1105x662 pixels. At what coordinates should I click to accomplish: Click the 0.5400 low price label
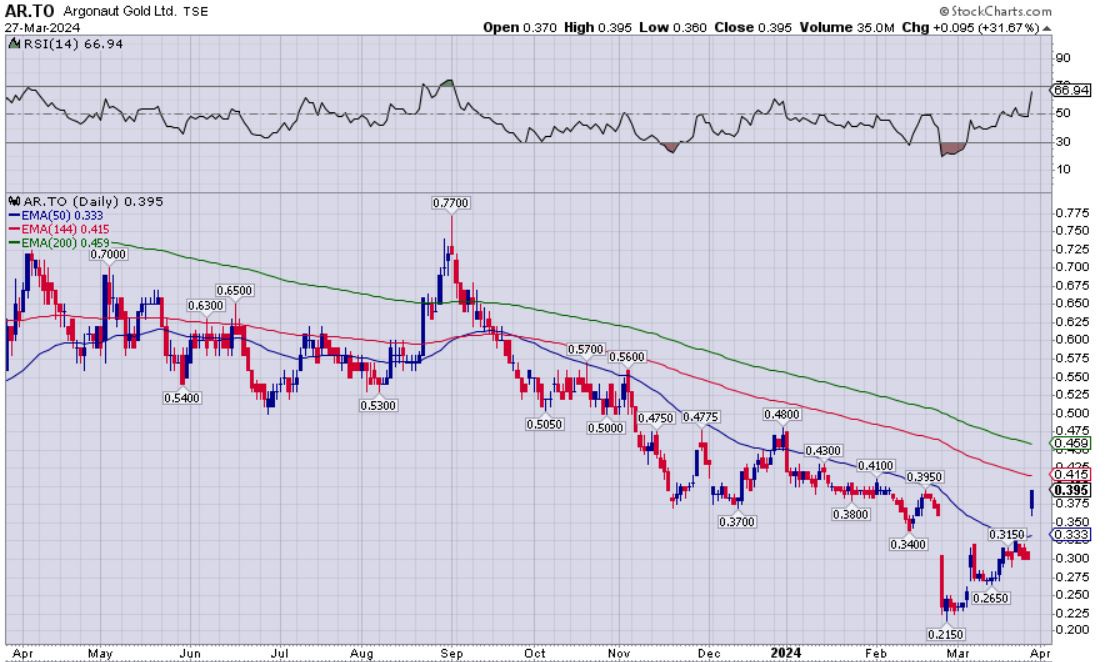coord(182,398)
